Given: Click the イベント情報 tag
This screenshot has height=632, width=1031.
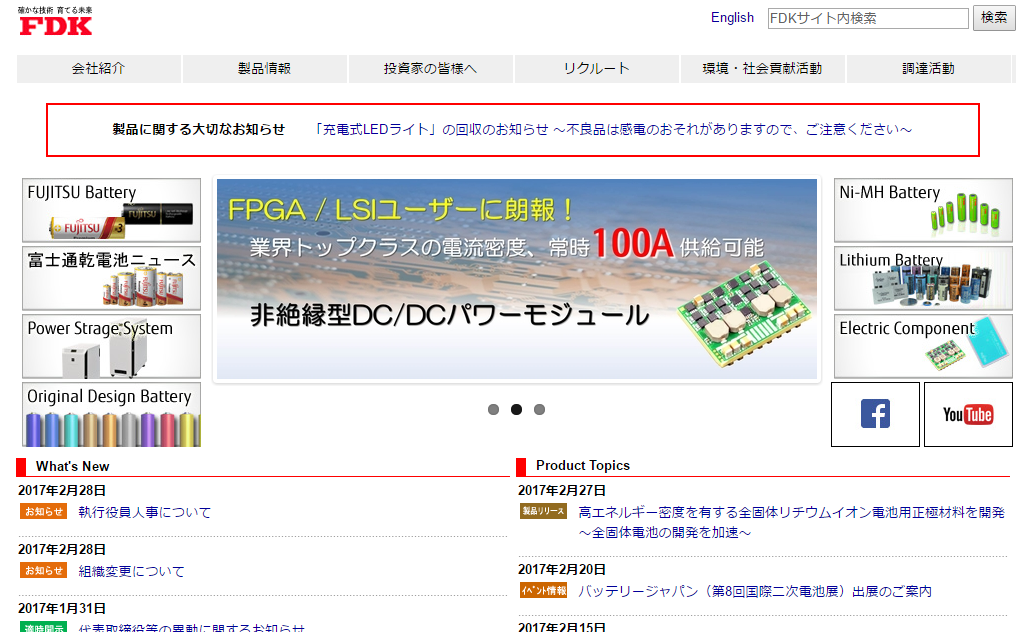Looking at the screenshot, I should coord(543,591).
